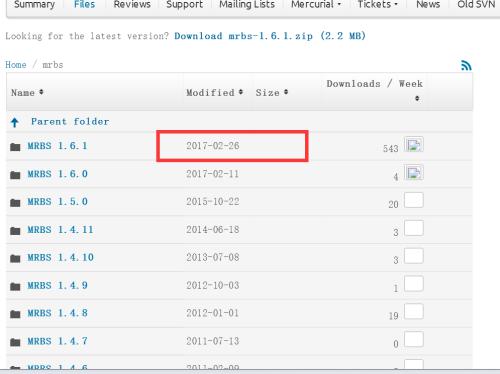This screenshot has width=500, height=374.
Task: Click folder icon beside MRBS 1.4.11
Action: (x=15, y=230)
